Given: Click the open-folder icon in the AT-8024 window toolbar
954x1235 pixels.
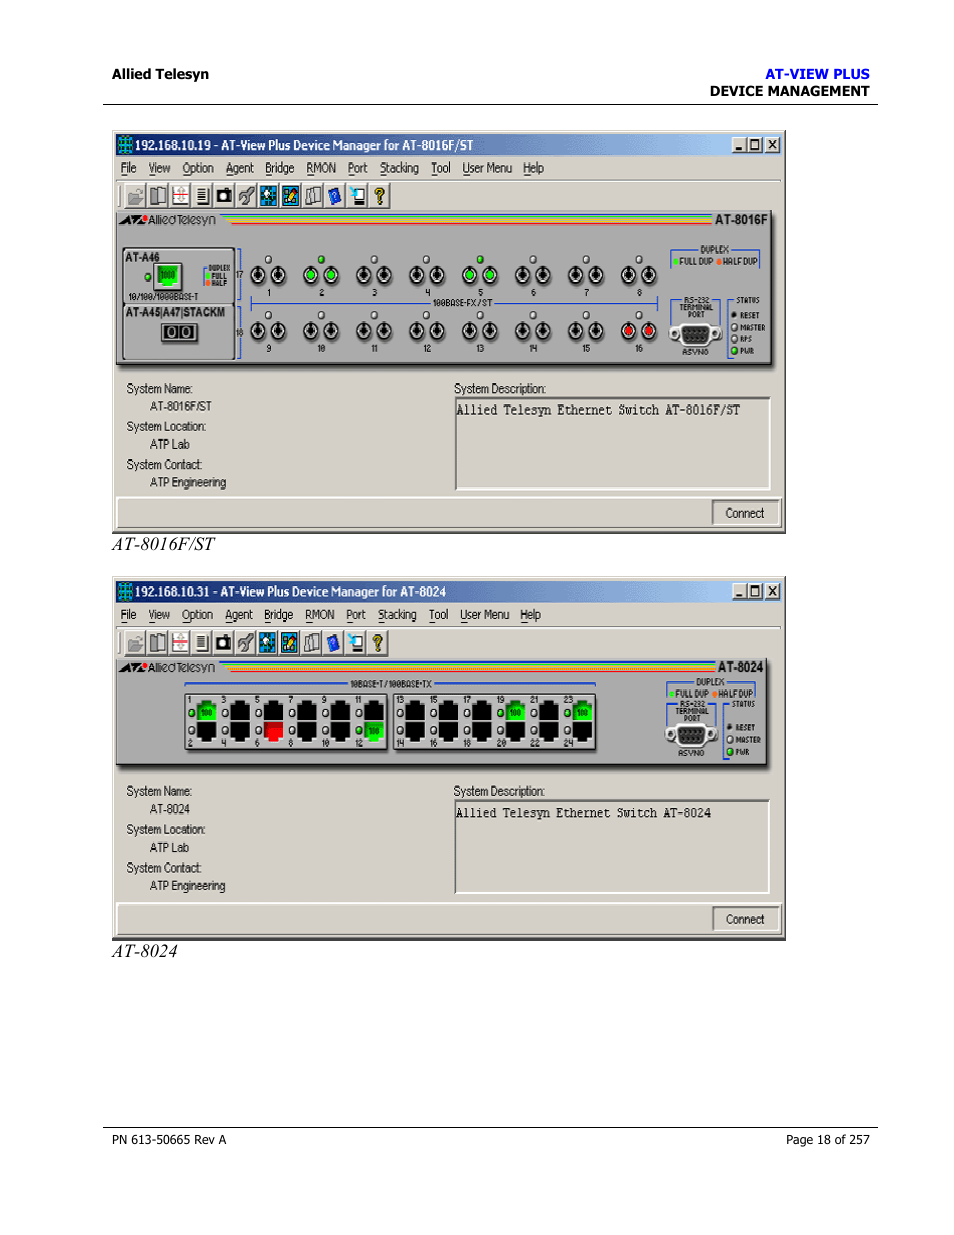Looking at the screenshot, I should [x=135, y=643].
